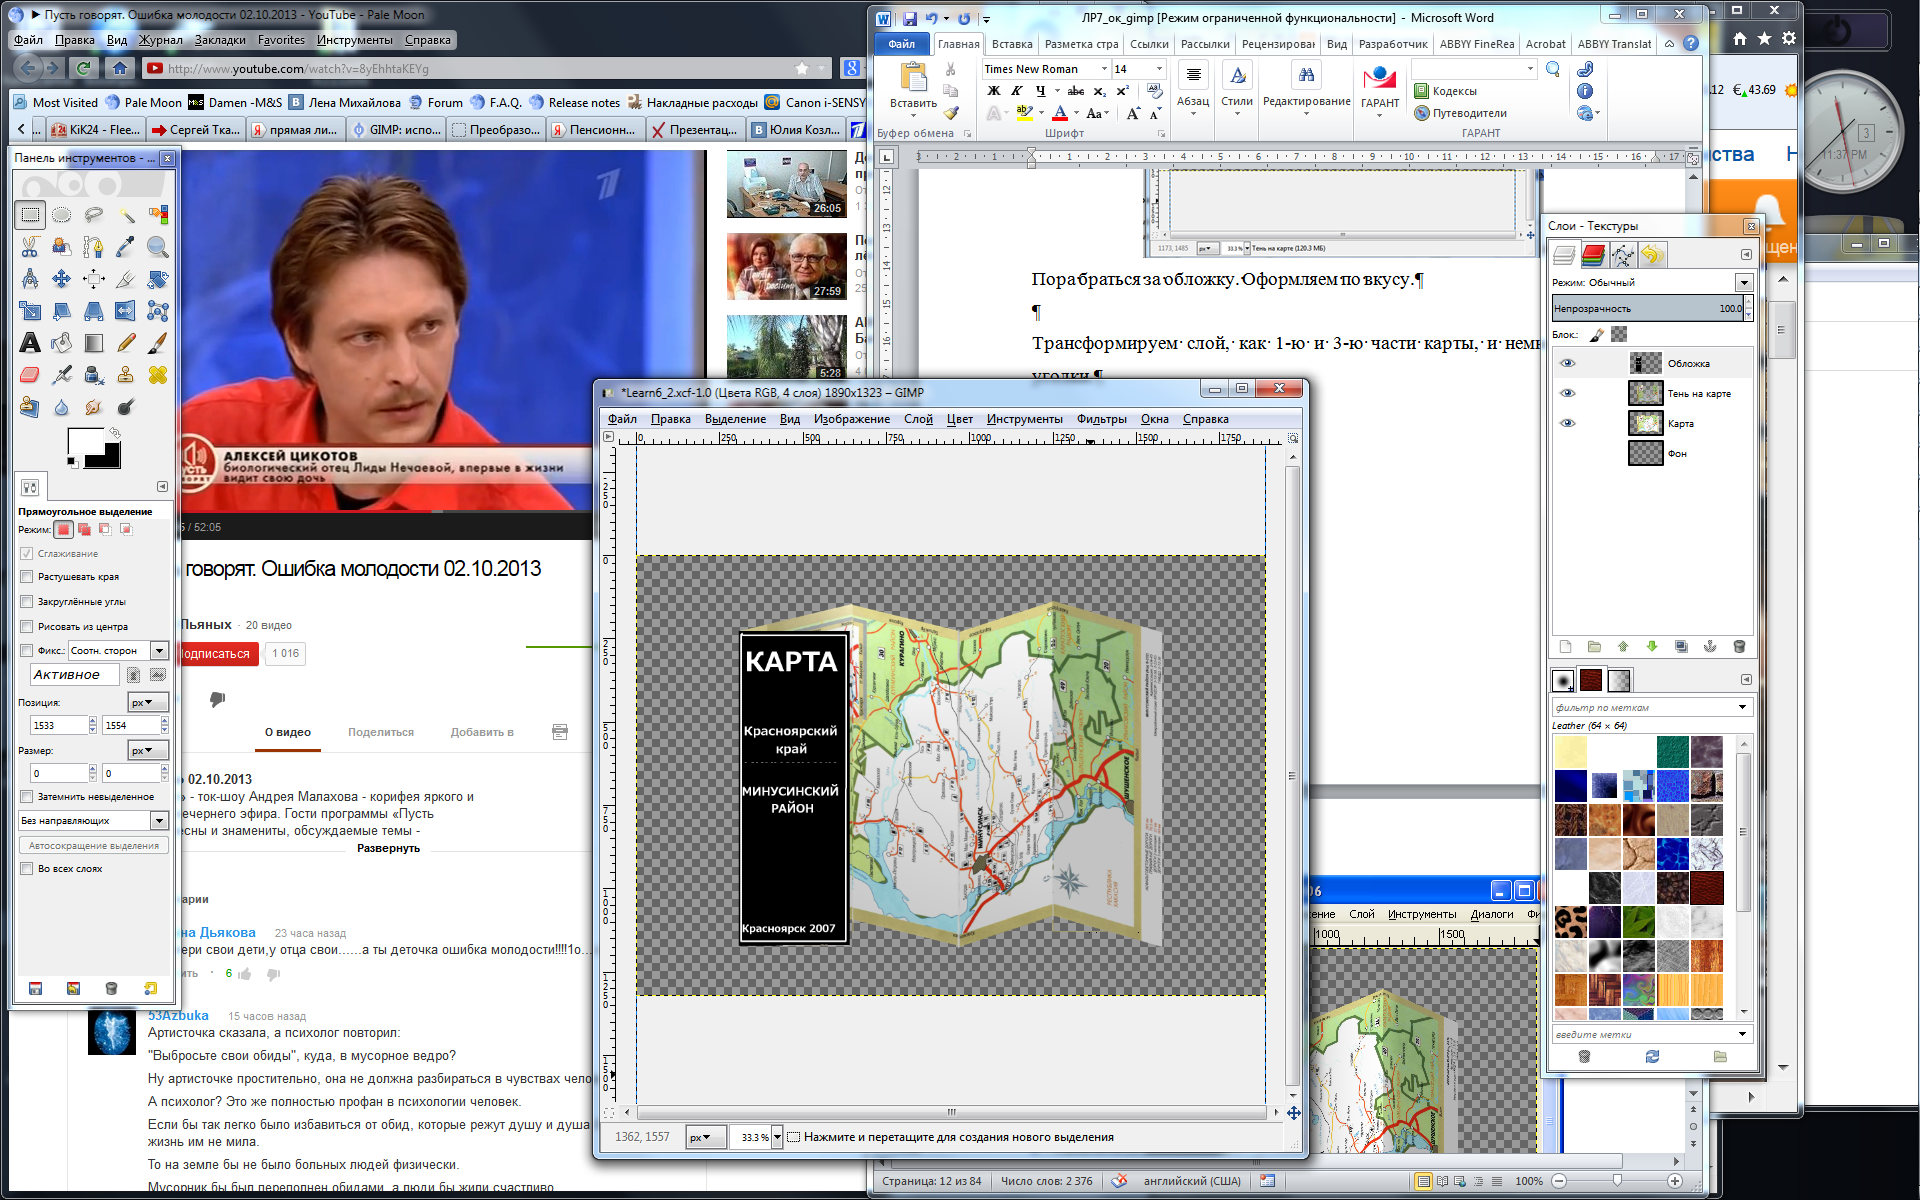The height and width of the screenshot is (1200, 1920).
Task: Open the Вставка tab in Word
Action: click(1012, 44)
